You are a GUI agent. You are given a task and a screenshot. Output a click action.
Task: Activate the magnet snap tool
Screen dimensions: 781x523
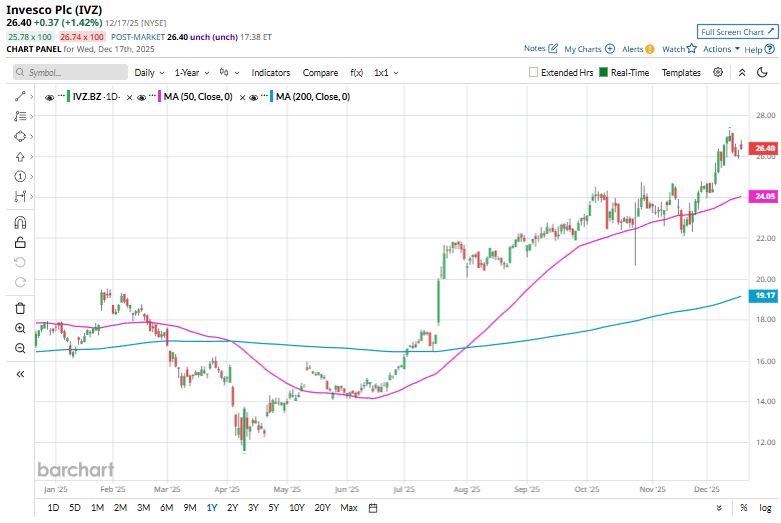[20, 223]
